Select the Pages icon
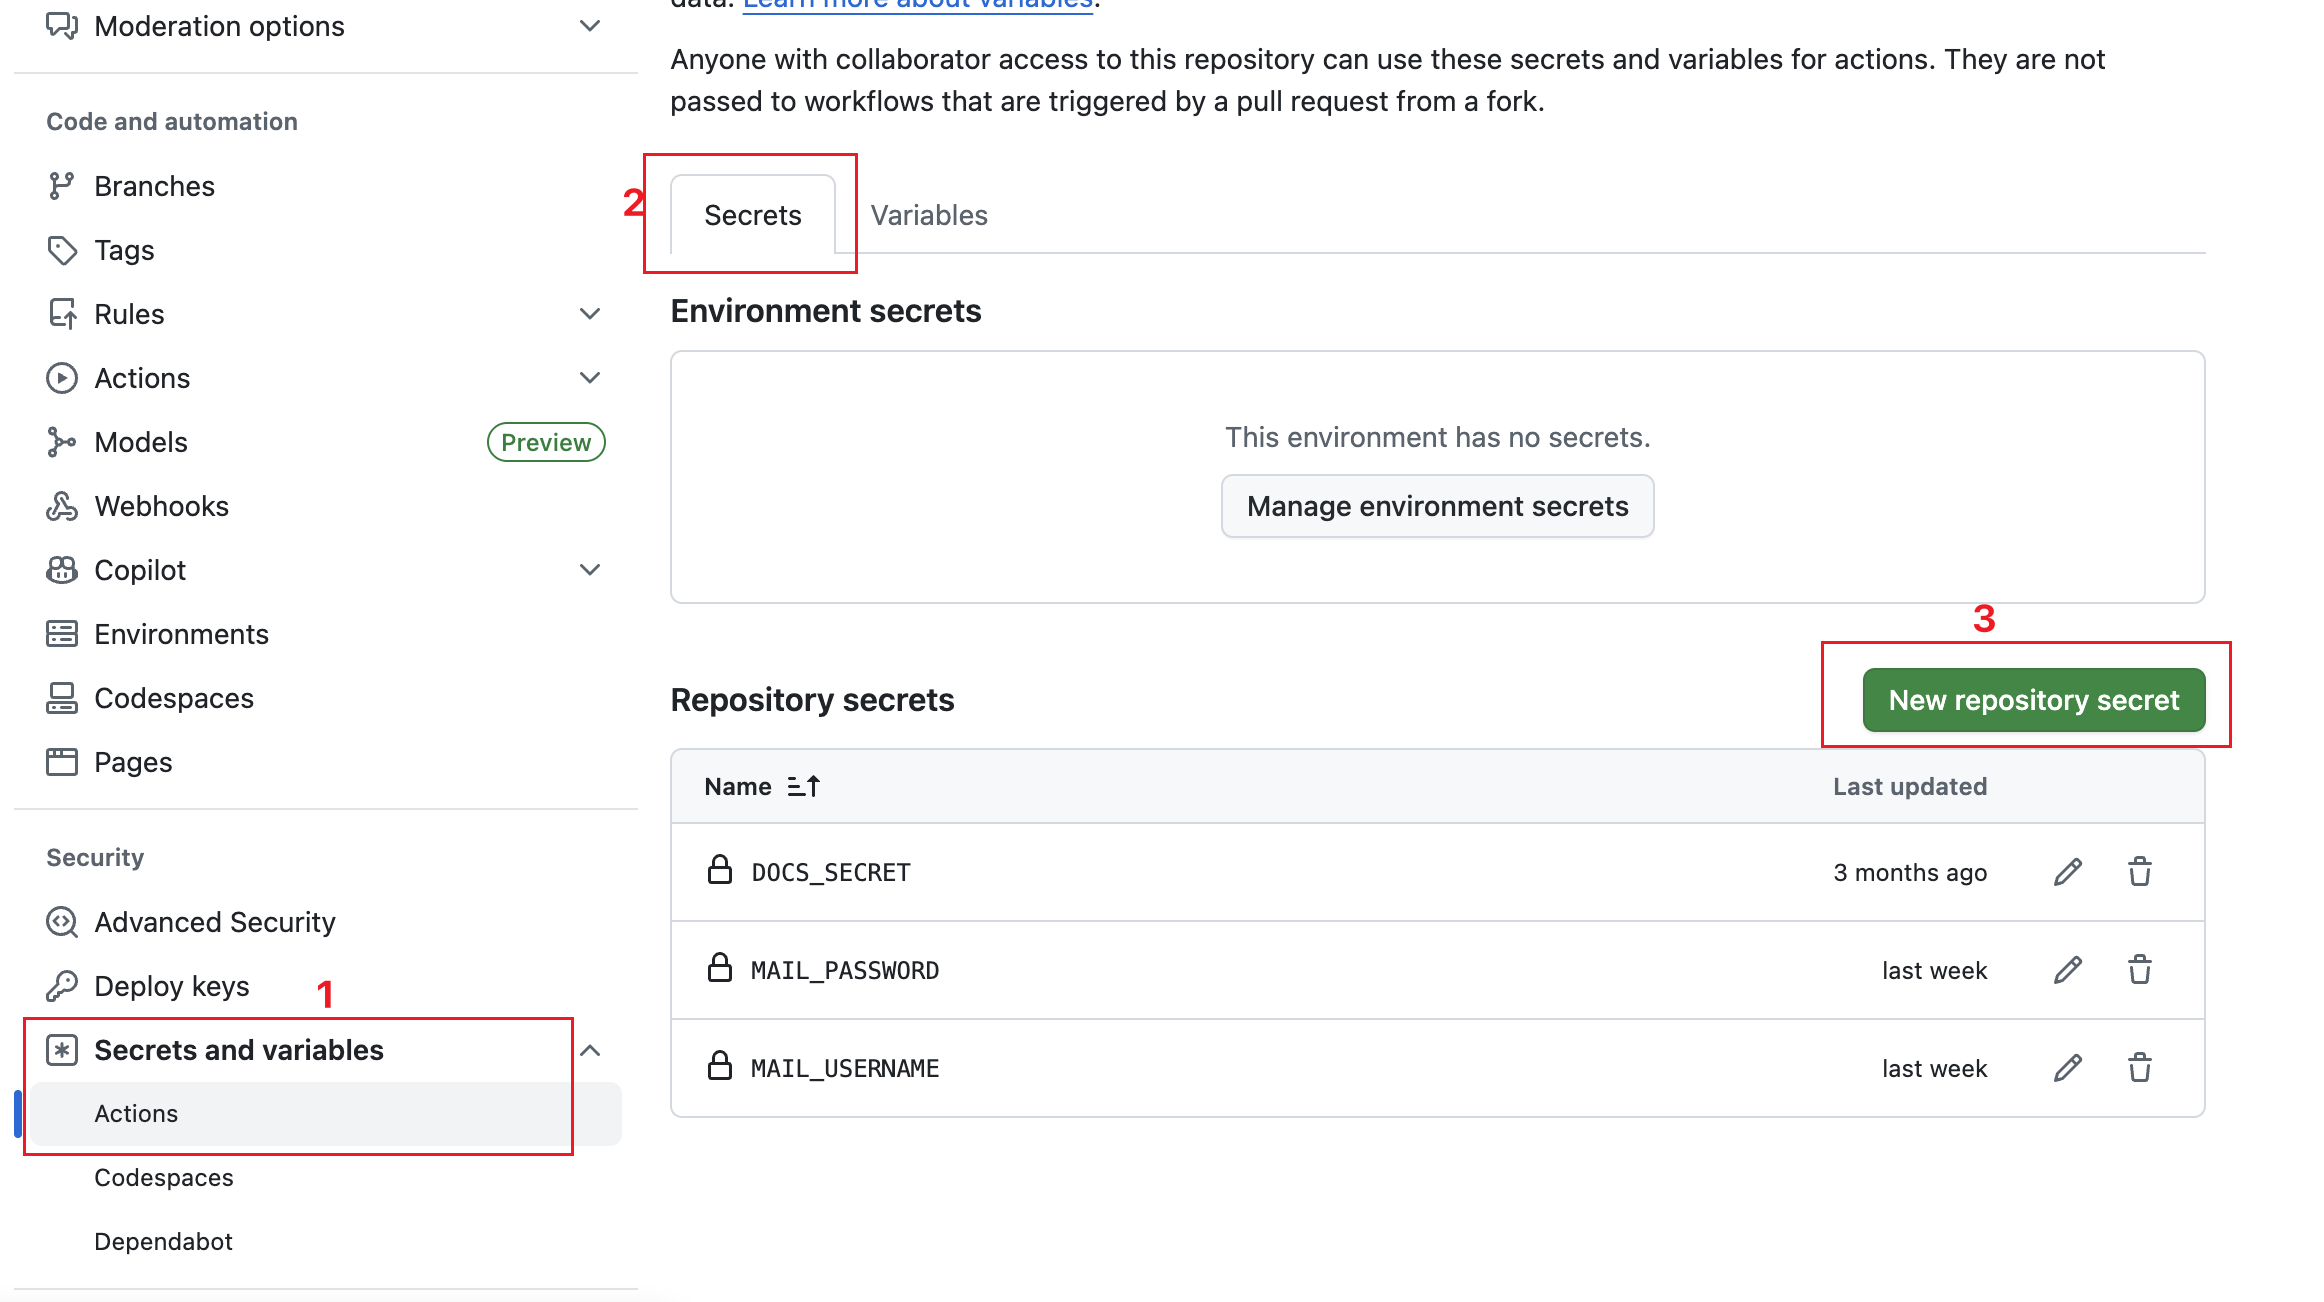Screen dimensions: 2324x1302 tap(62, 761)
